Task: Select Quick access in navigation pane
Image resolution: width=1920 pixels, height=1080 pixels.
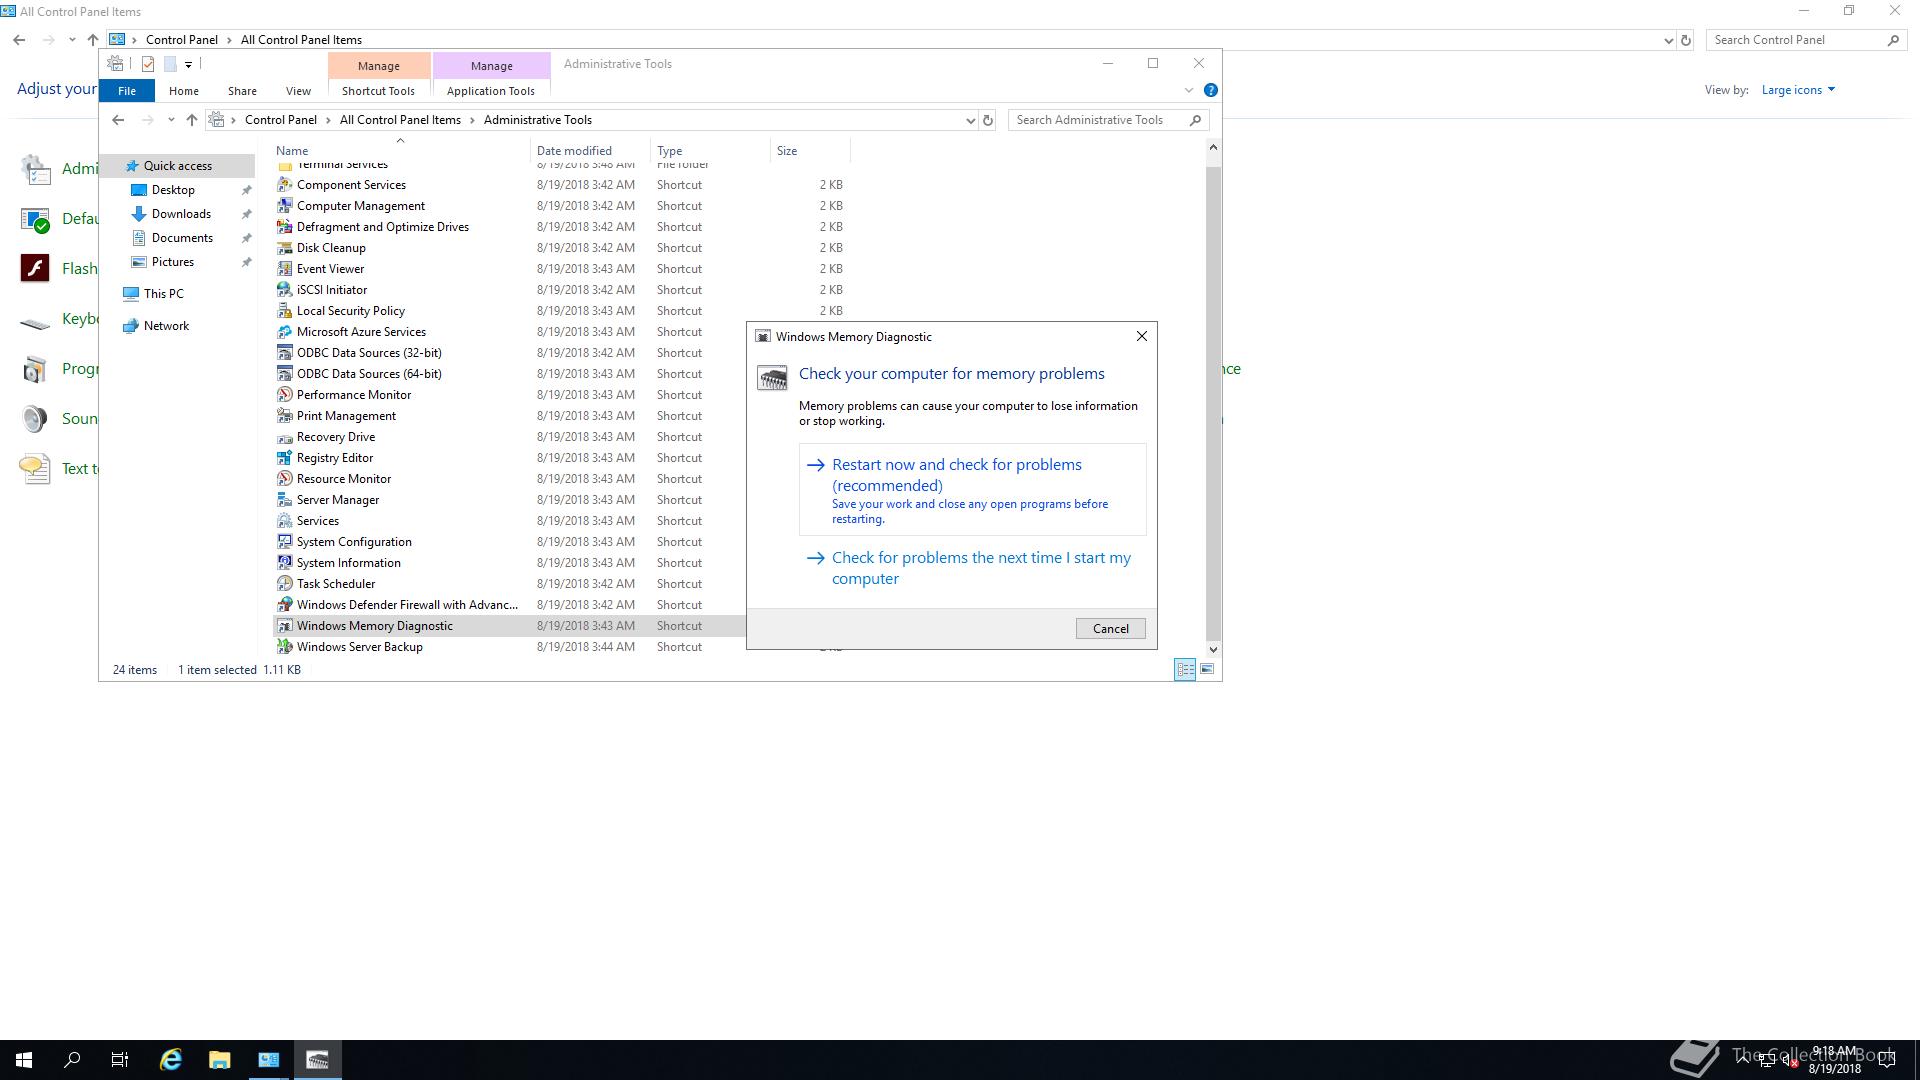Action: (177, 166)
